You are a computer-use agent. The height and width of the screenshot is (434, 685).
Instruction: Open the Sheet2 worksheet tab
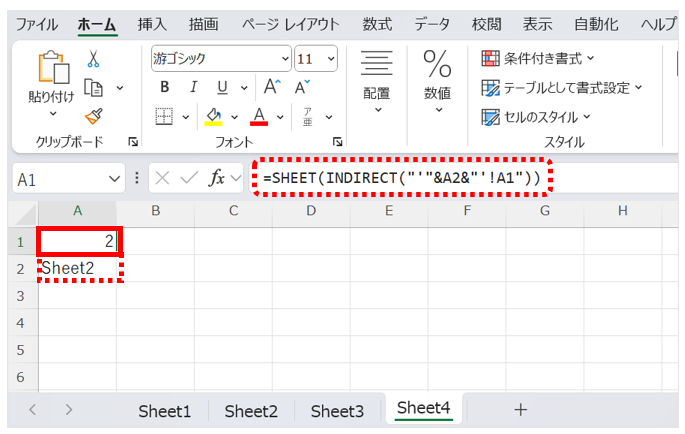pos(251,411)
